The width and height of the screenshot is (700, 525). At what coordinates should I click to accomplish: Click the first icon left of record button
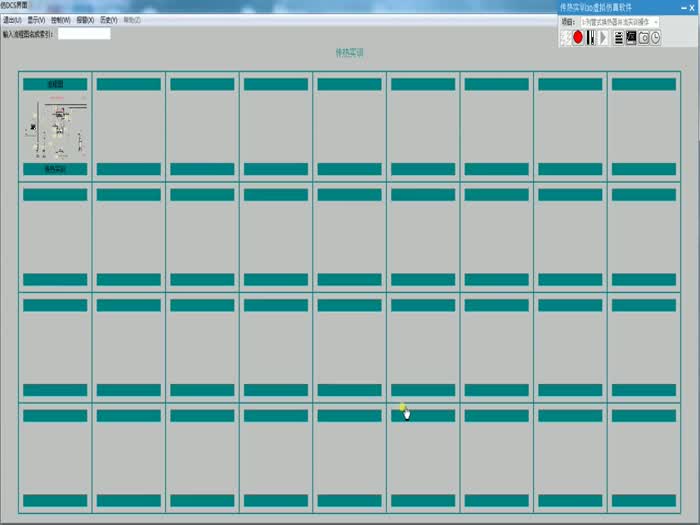[565, 37]
